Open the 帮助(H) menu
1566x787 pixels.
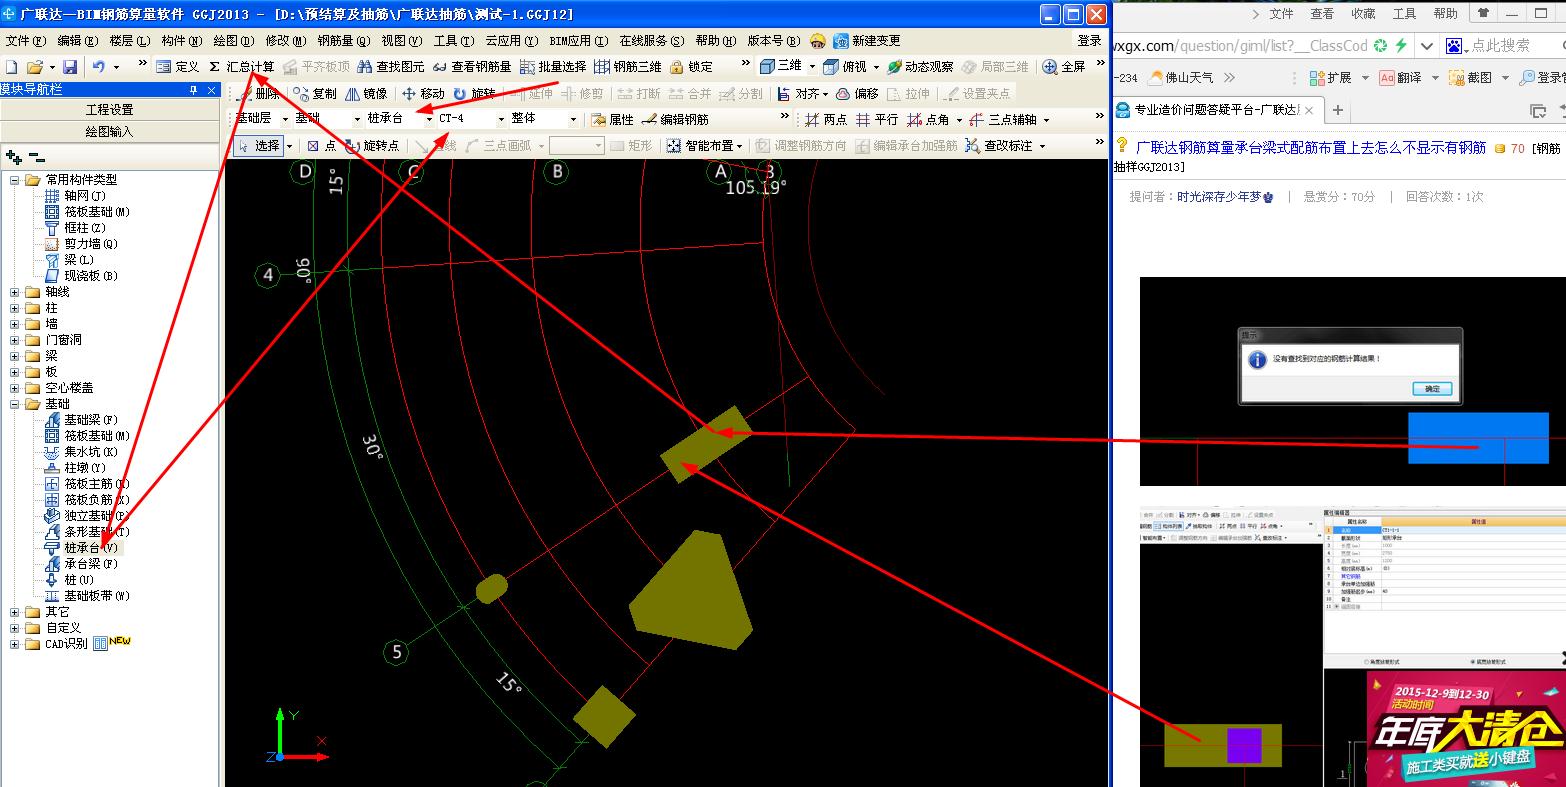[716, 41]
